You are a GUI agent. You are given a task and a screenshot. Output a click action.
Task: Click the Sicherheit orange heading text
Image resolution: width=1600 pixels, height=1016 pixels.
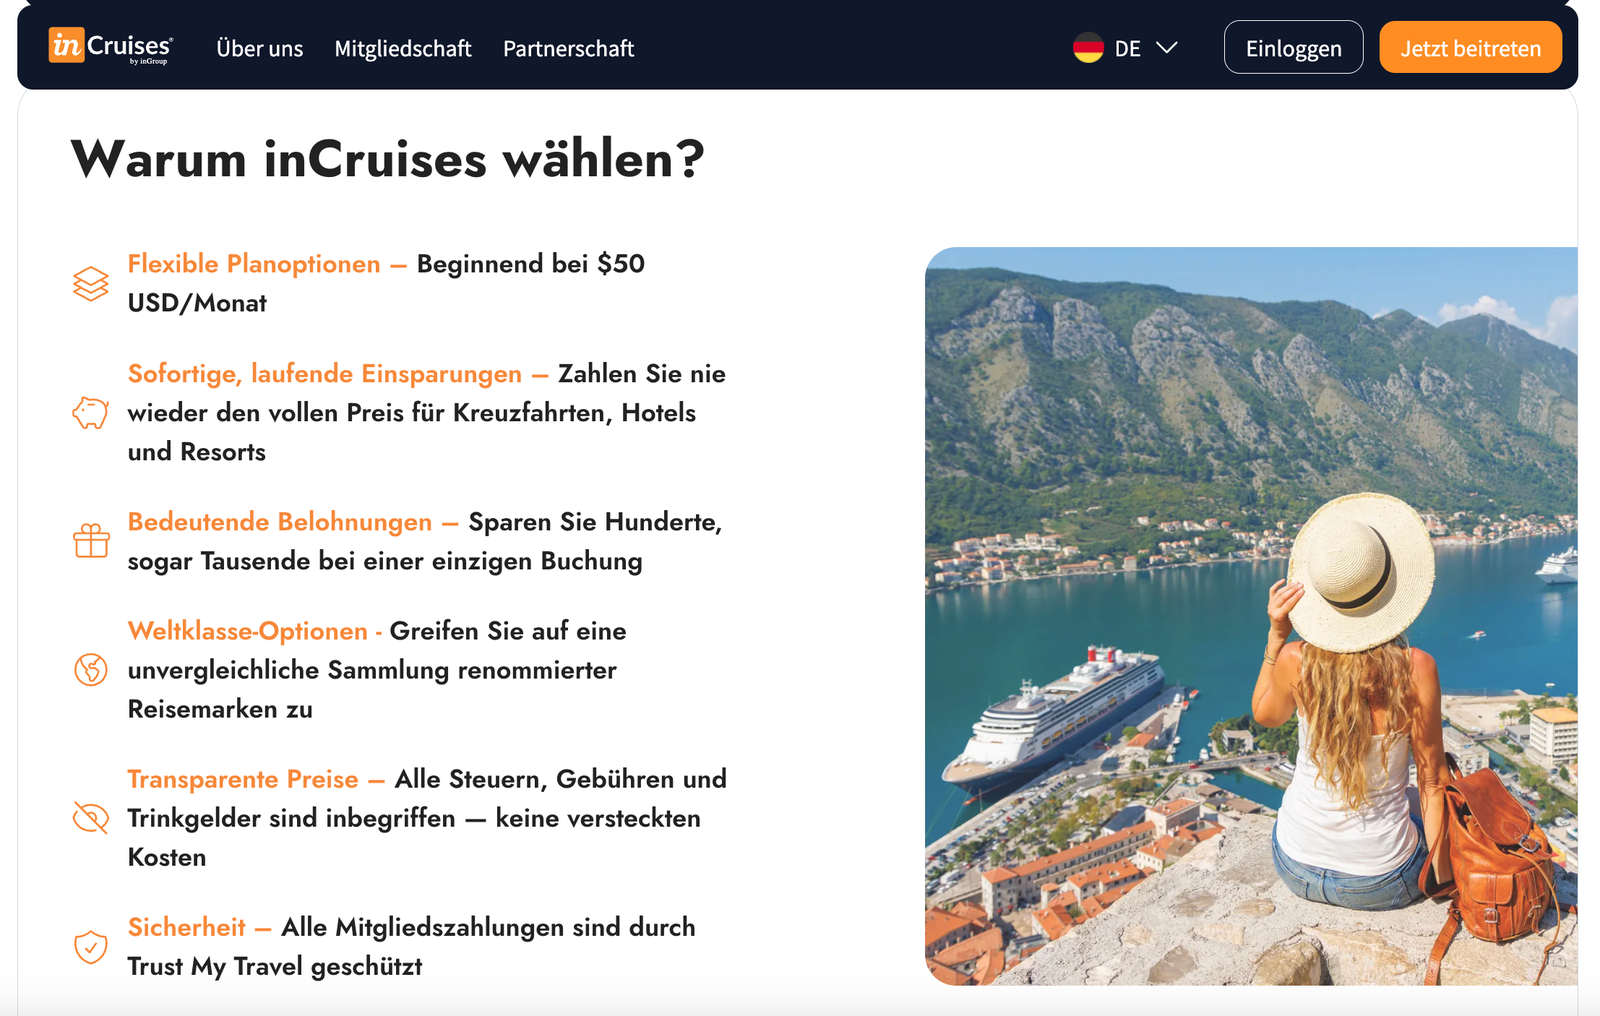tap(187, 927)
